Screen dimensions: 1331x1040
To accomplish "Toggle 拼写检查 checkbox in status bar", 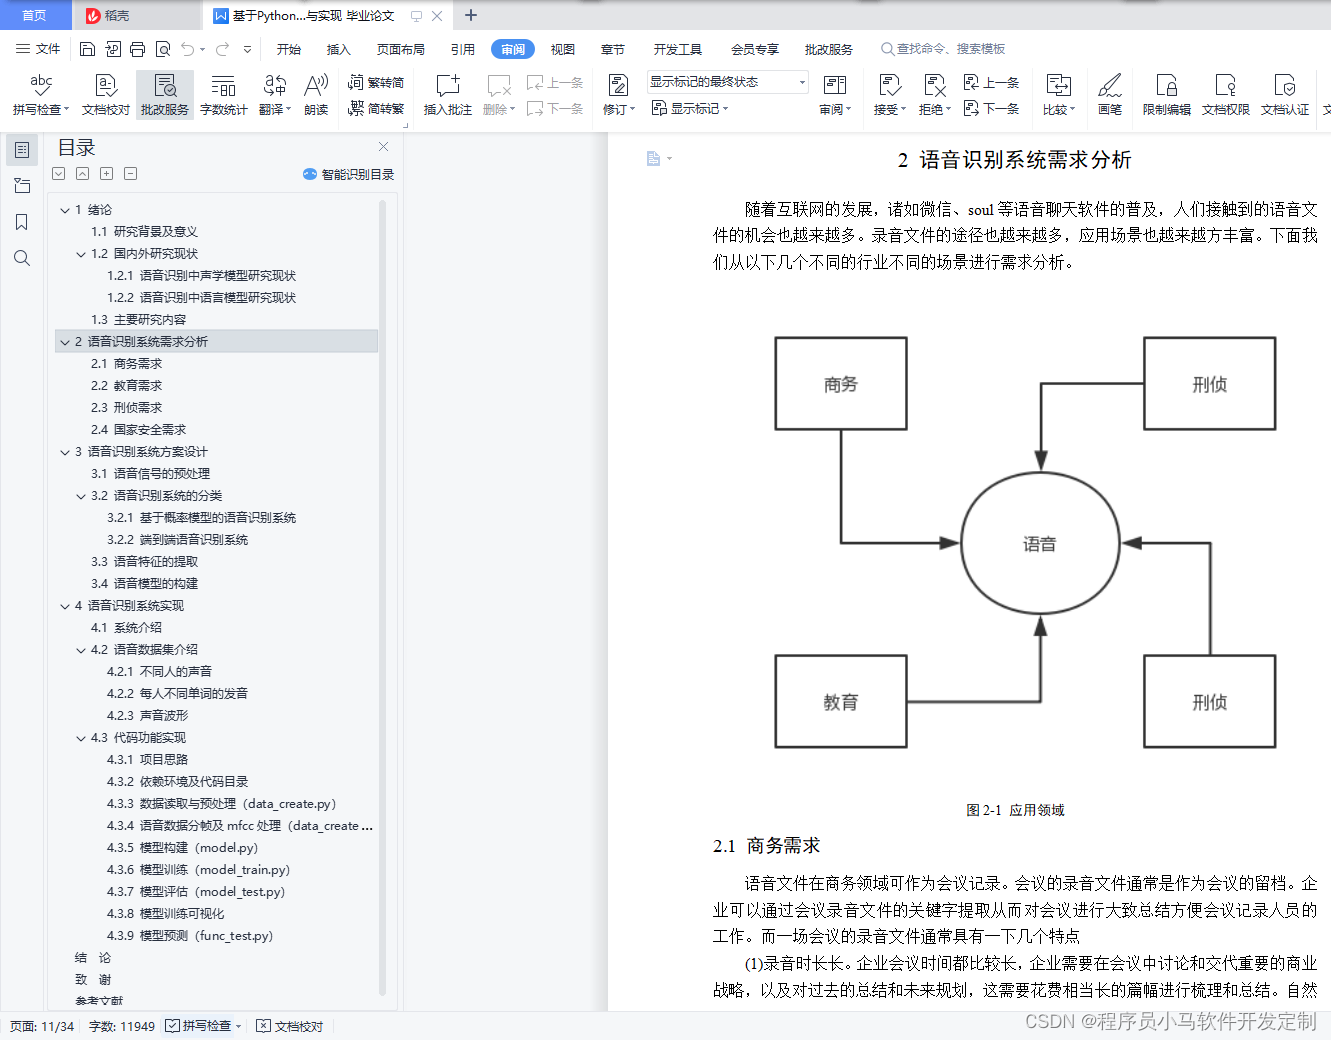I will click(x=173, y=1026).
